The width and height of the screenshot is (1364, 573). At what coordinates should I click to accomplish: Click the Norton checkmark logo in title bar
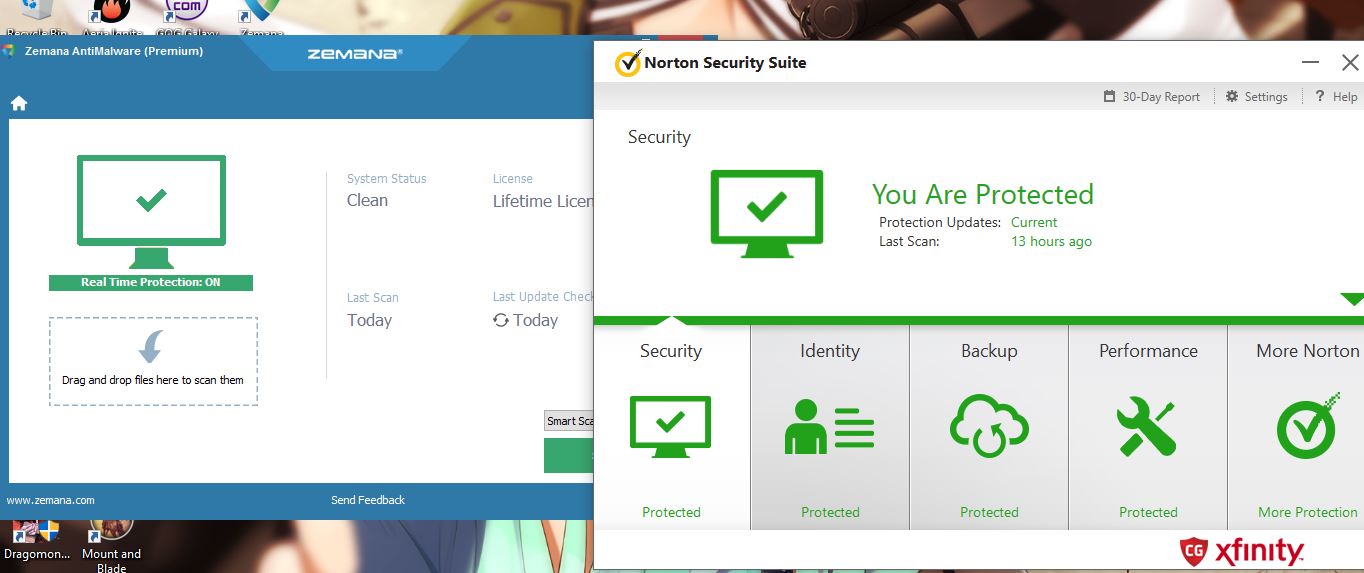click(627, 62)
